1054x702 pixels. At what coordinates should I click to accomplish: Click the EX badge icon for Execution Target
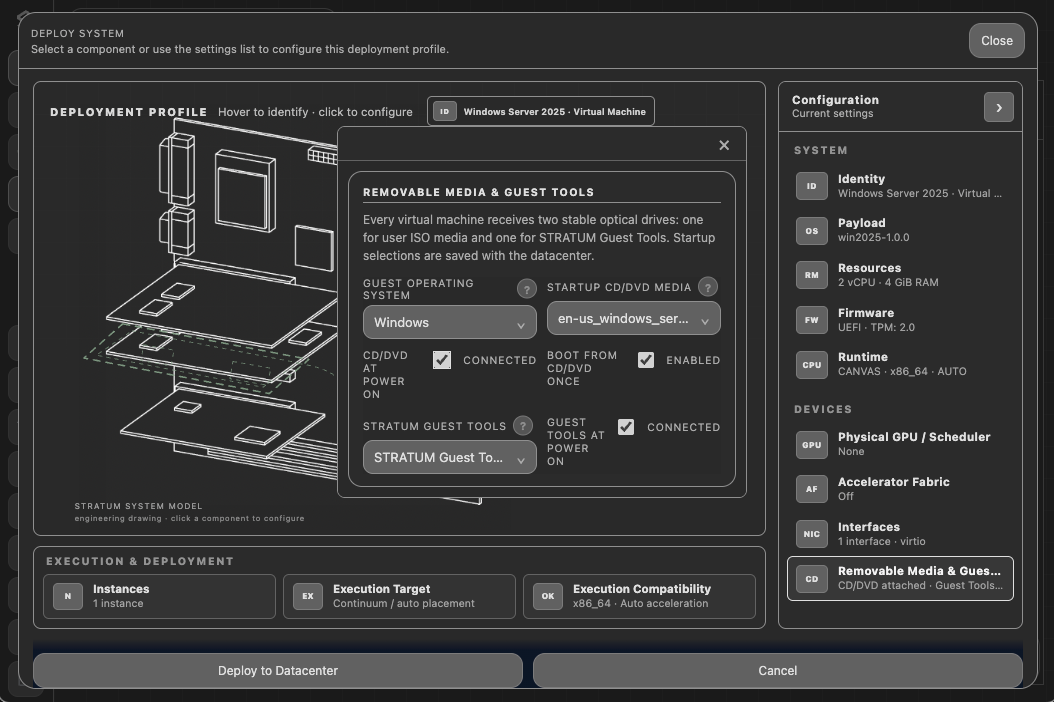(308, 596)
